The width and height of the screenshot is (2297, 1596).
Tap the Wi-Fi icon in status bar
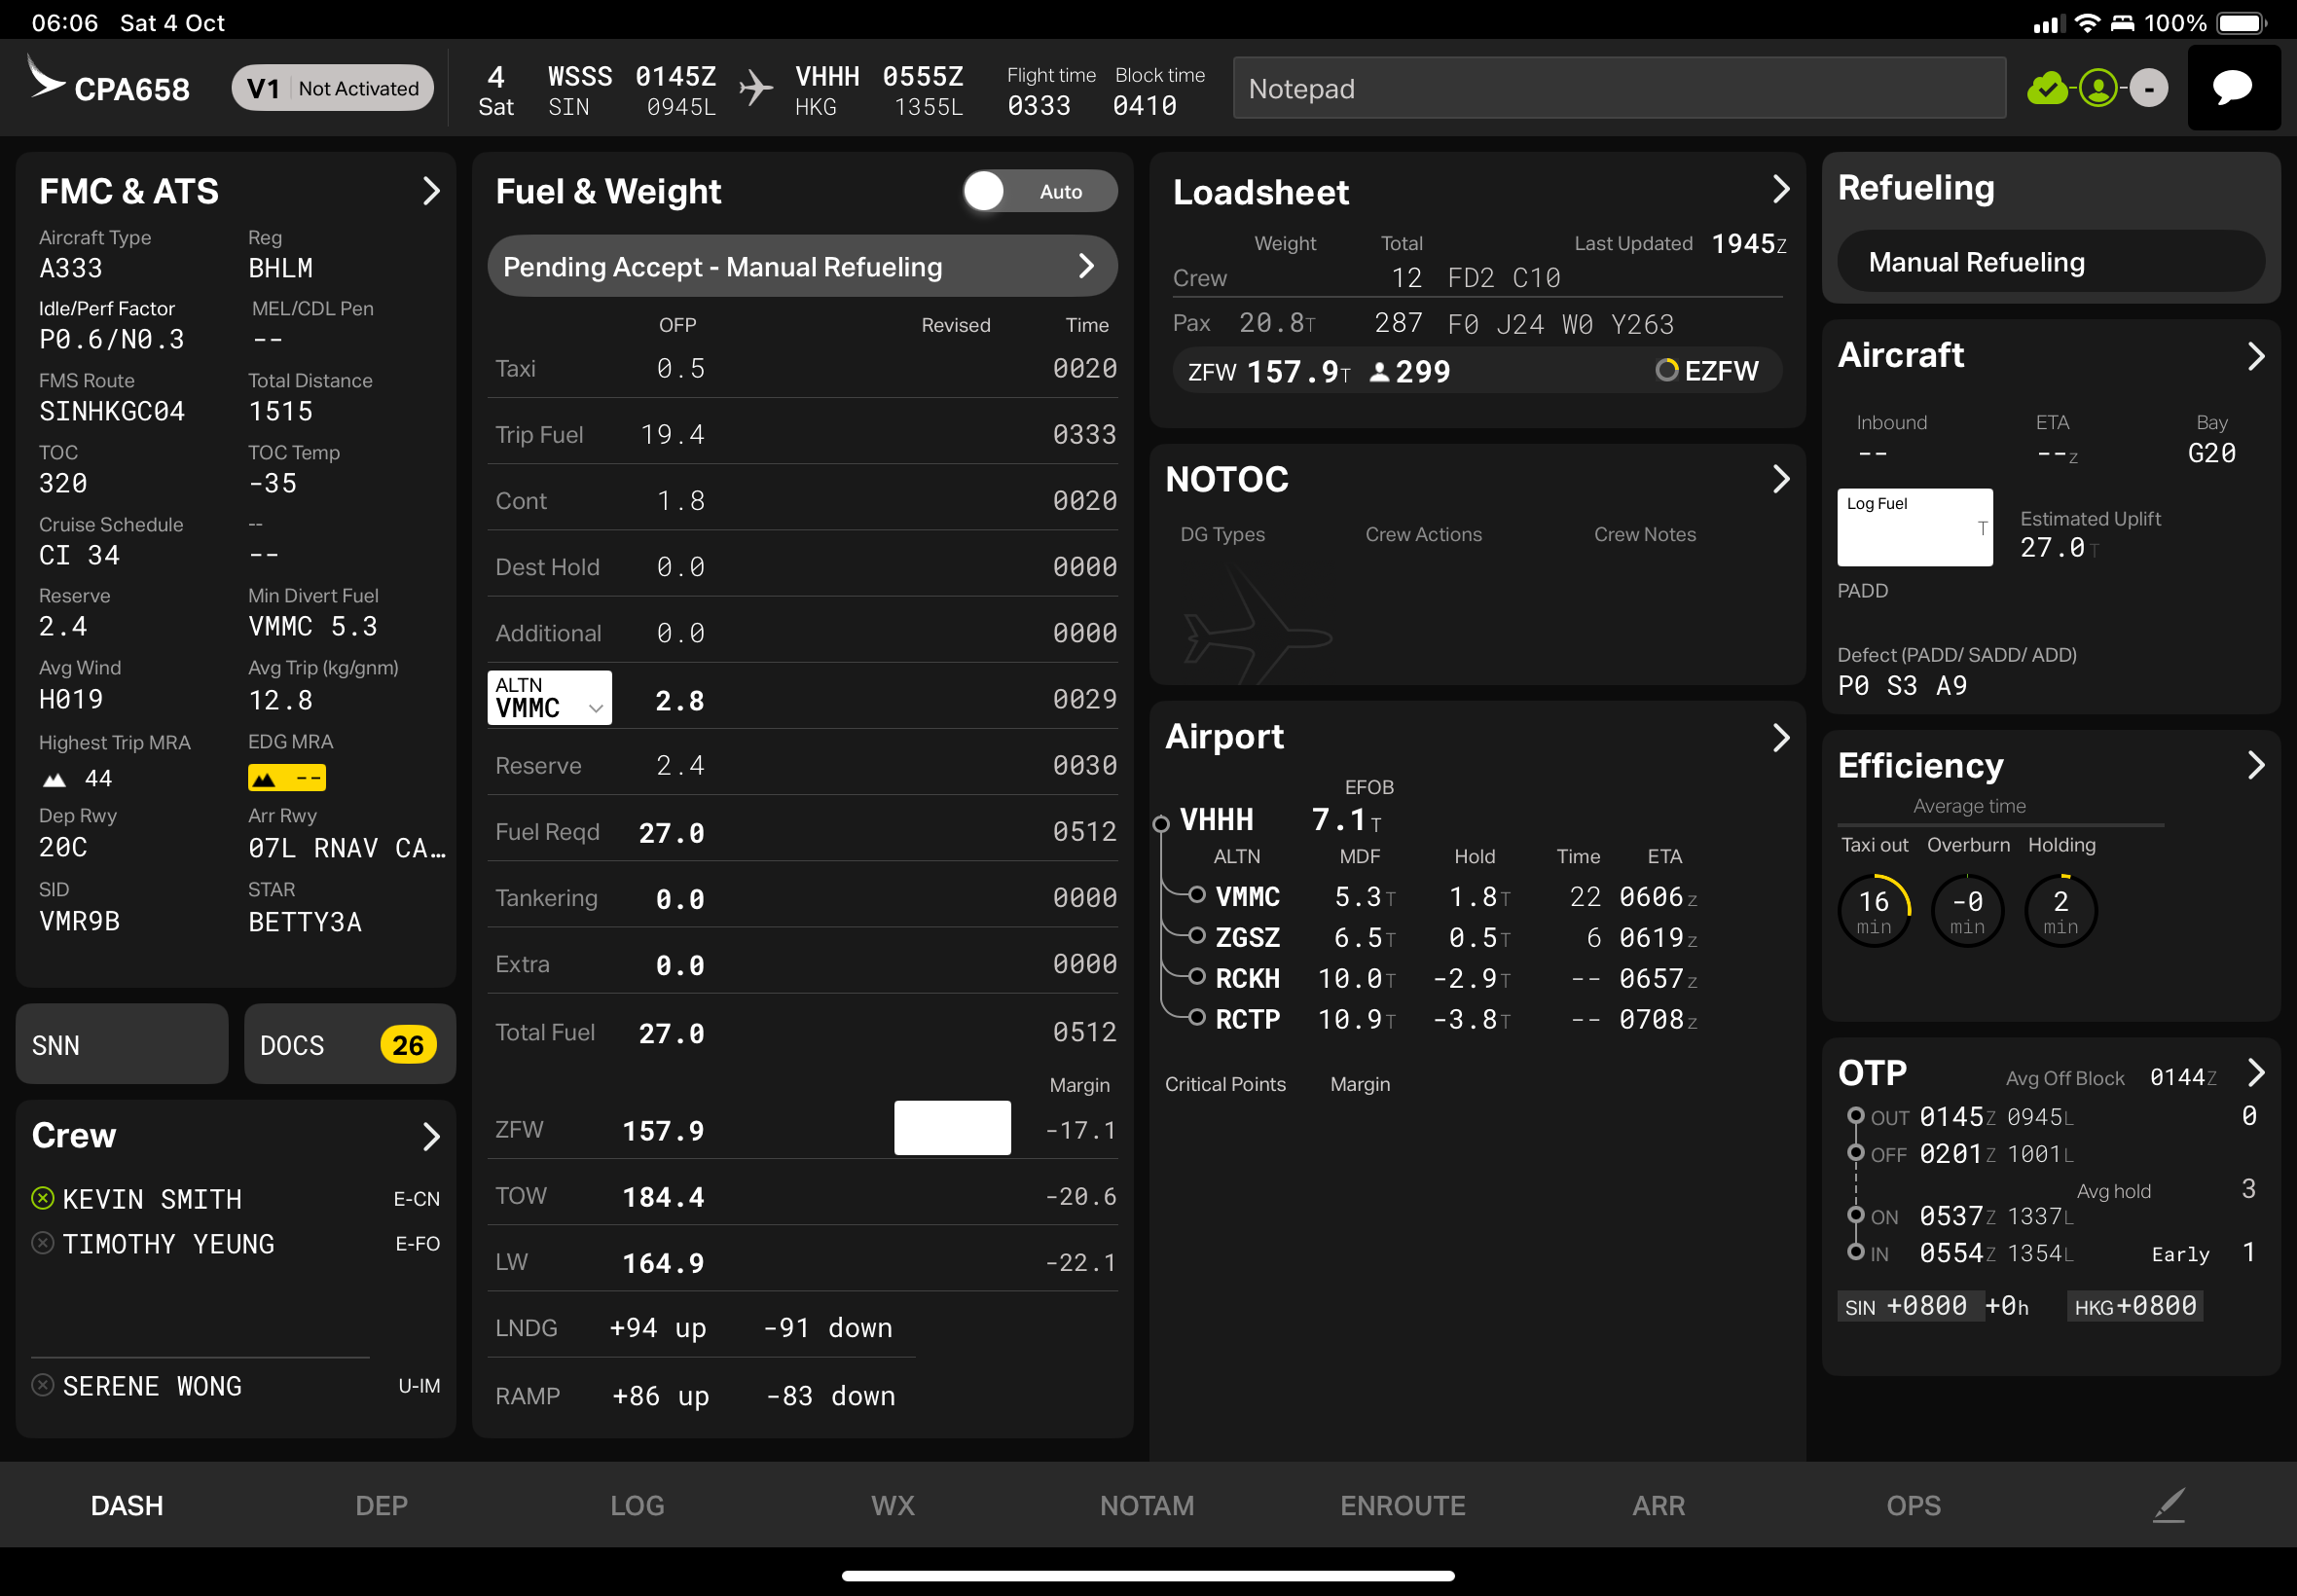(x=2087, y=23)
